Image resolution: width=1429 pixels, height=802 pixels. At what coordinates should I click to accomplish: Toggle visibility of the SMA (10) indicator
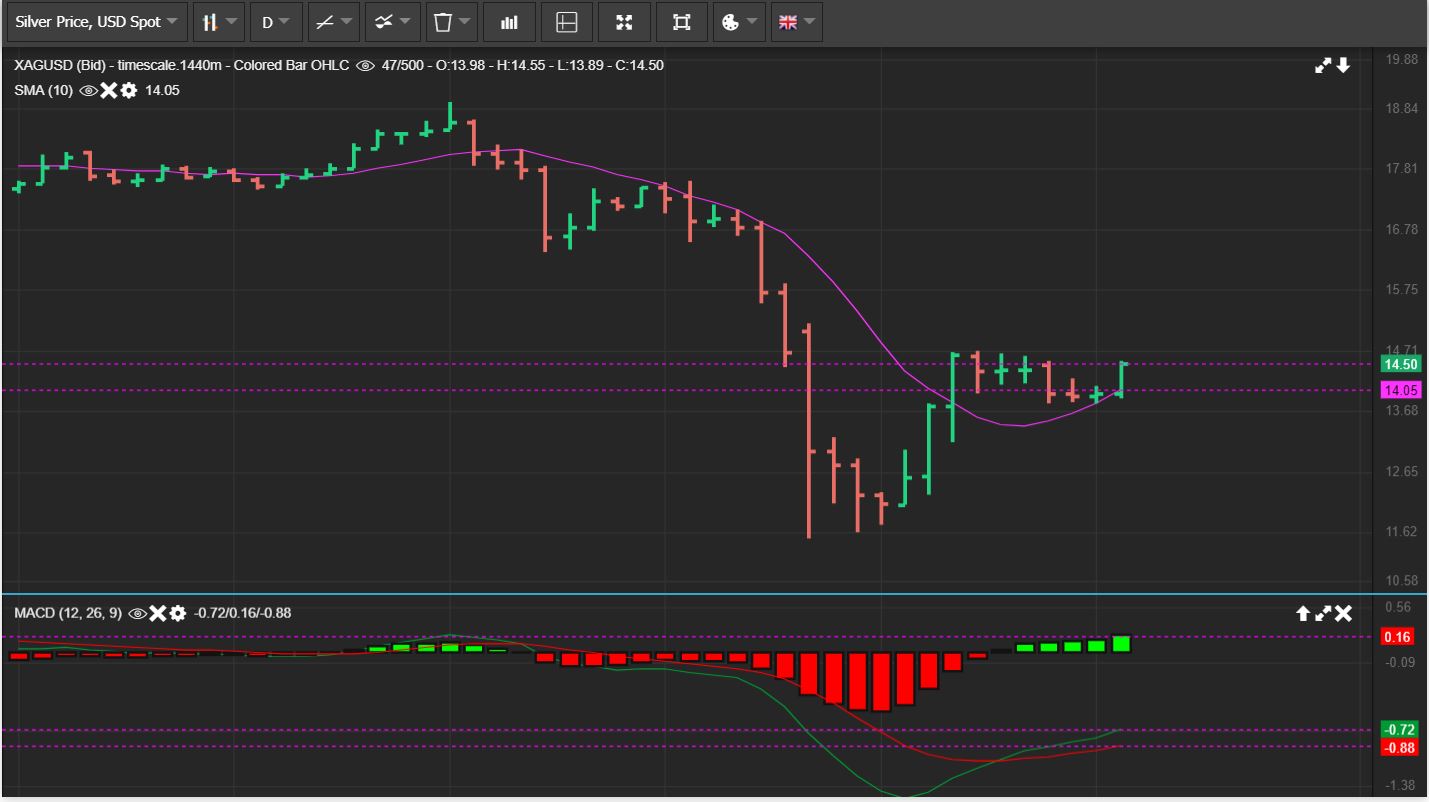89,90
